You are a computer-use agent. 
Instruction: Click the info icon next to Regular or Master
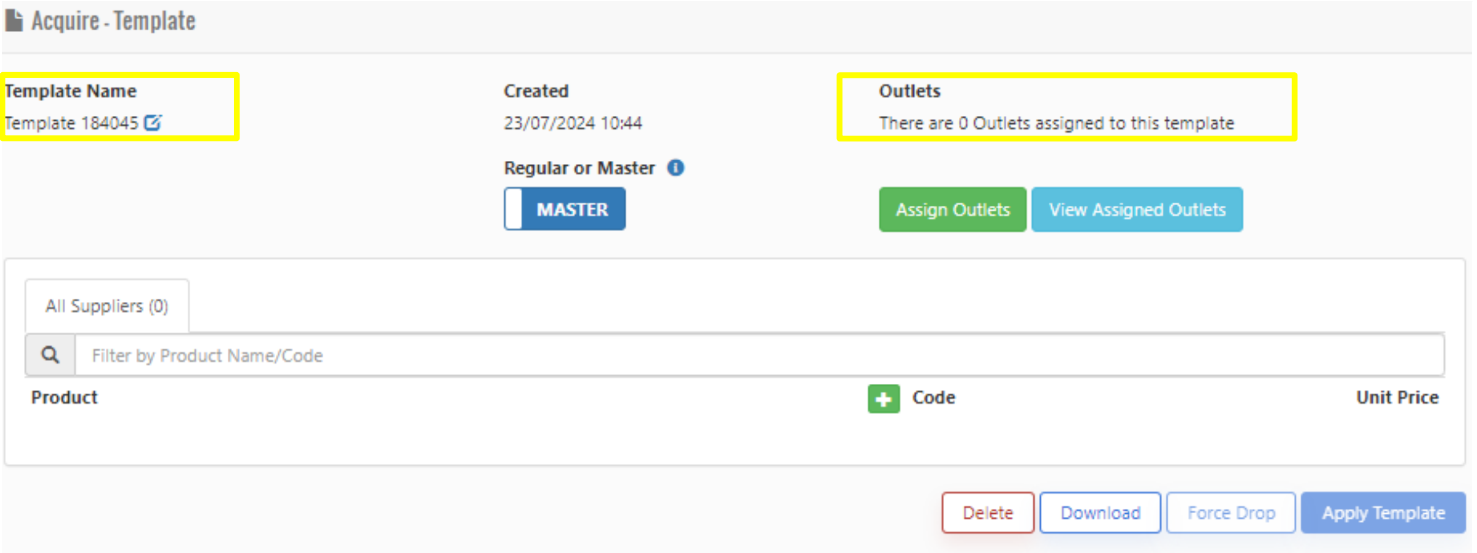click(675, 168)
